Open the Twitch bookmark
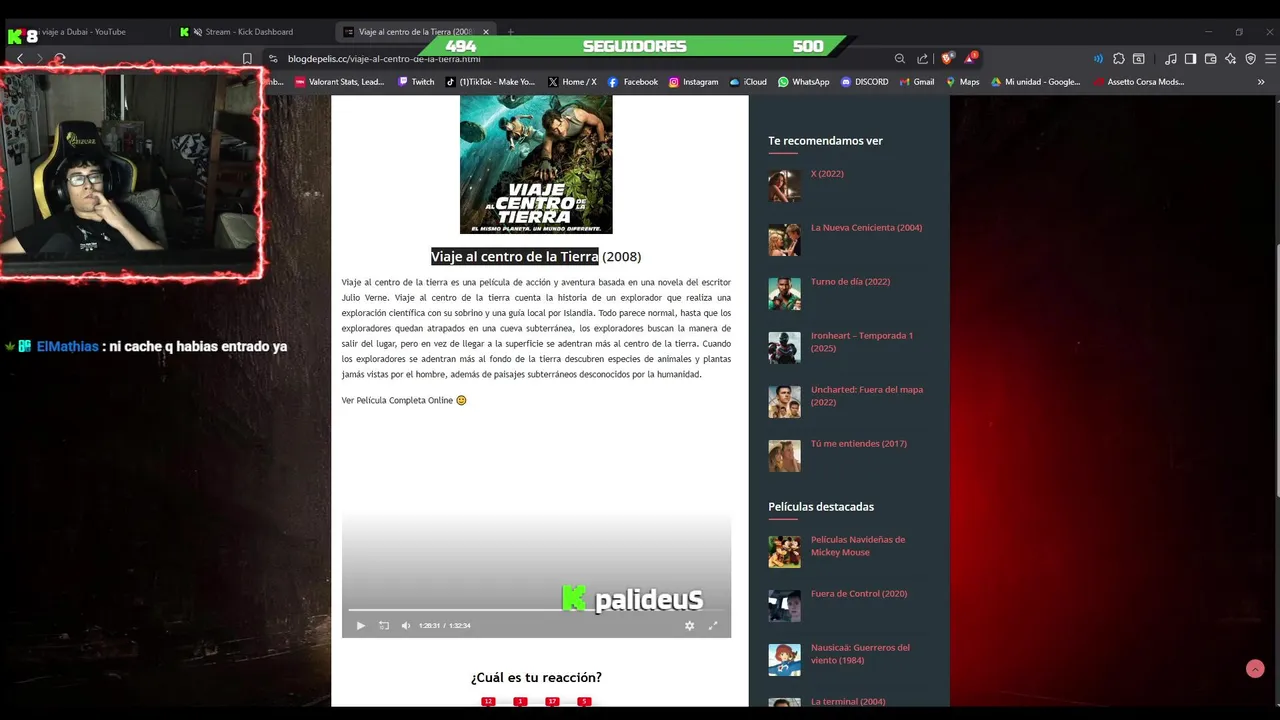 (x=416, y=82)
